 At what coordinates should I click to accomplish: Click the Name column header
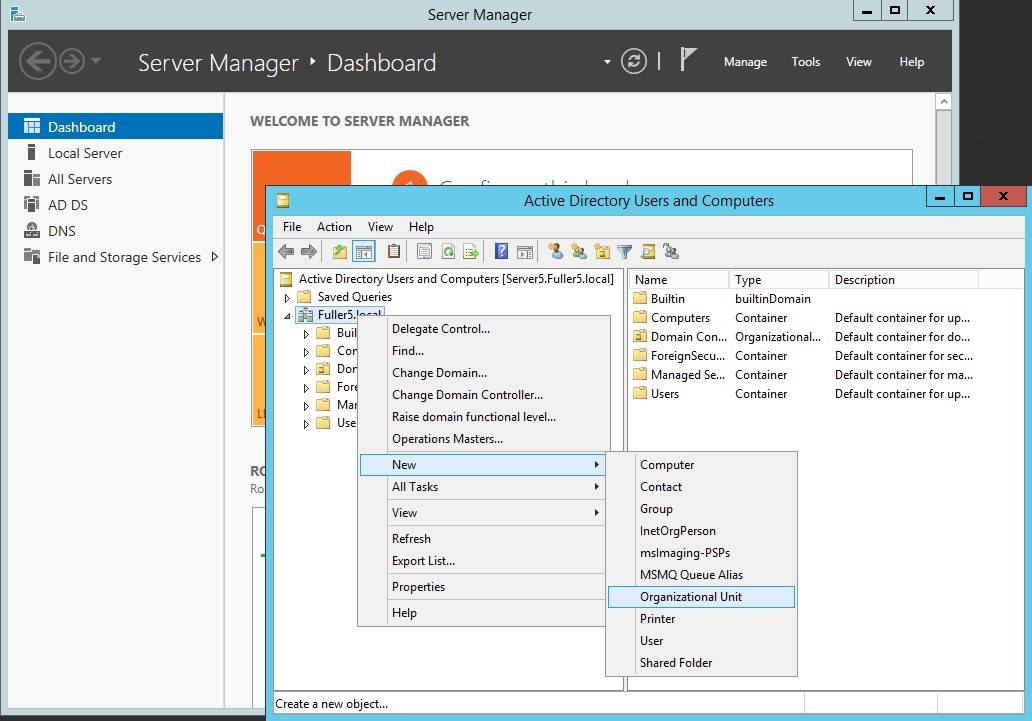679,280
